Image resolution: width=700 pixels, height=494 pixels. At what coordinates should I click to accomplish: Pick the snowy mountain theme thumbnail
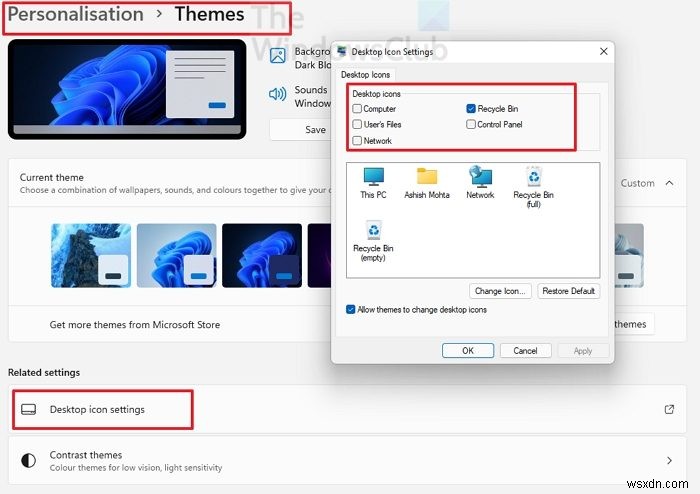point(91,255)
